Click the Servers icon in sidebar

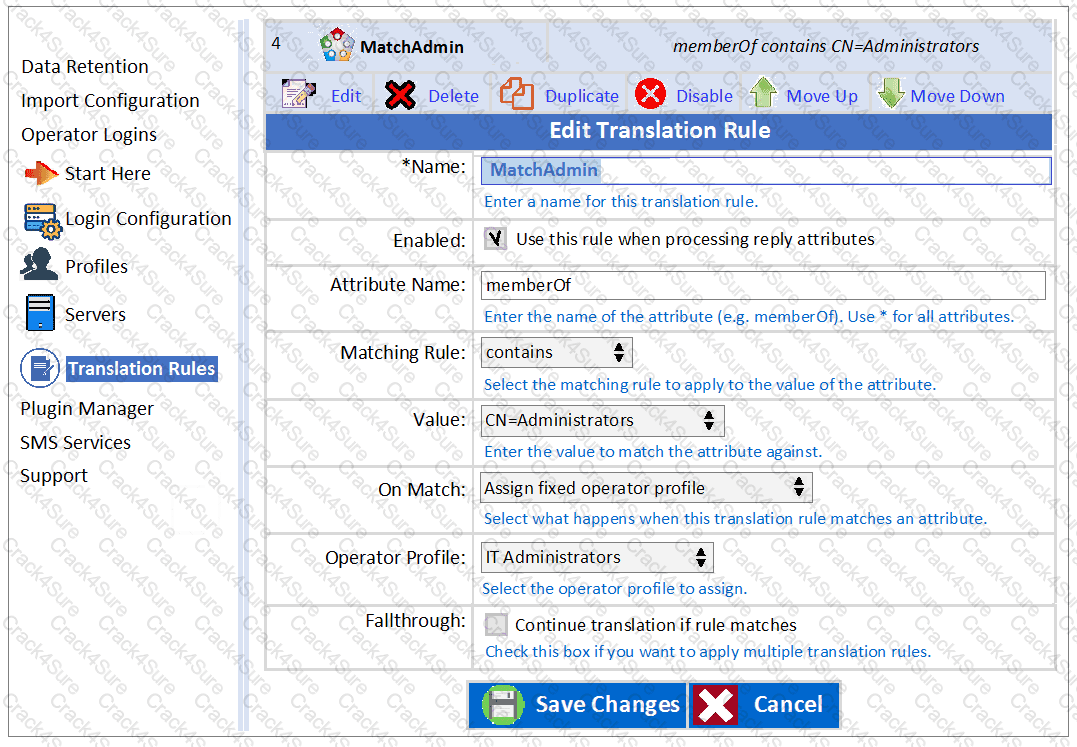pyautogui.click(x=40, y=314)
